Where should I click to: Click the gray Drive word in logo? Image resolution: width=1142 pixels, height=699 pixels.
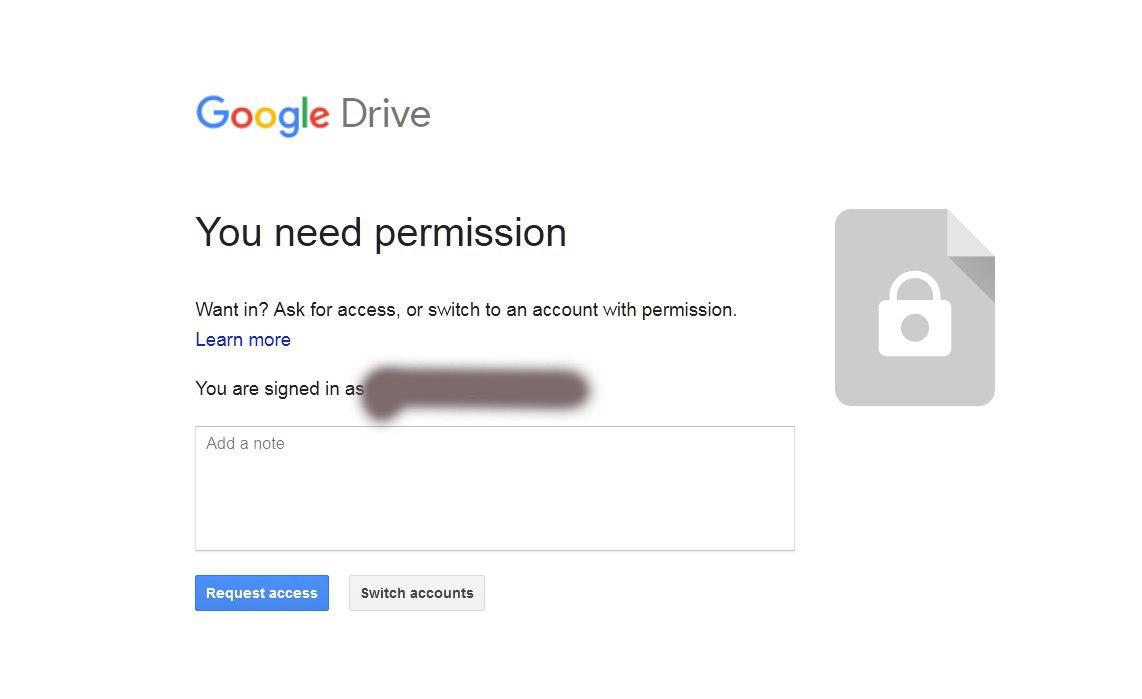point(385,114)
